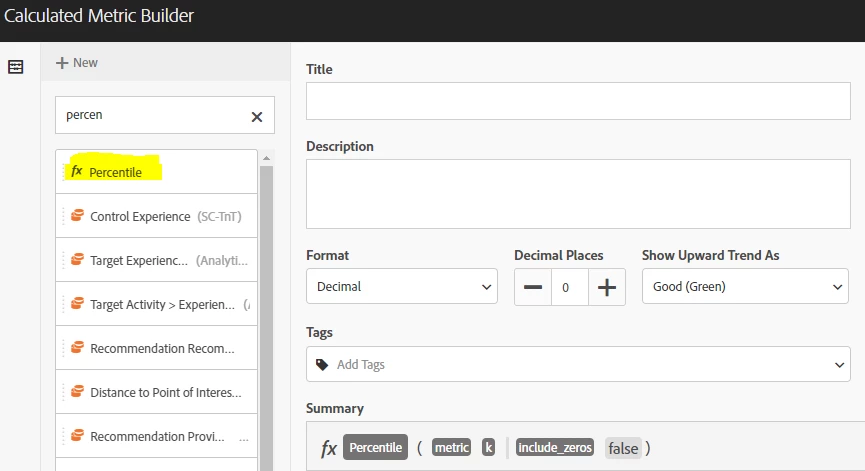Select Target Experienc... (Analyti... item
865x471 pixels.
[156, 260]
